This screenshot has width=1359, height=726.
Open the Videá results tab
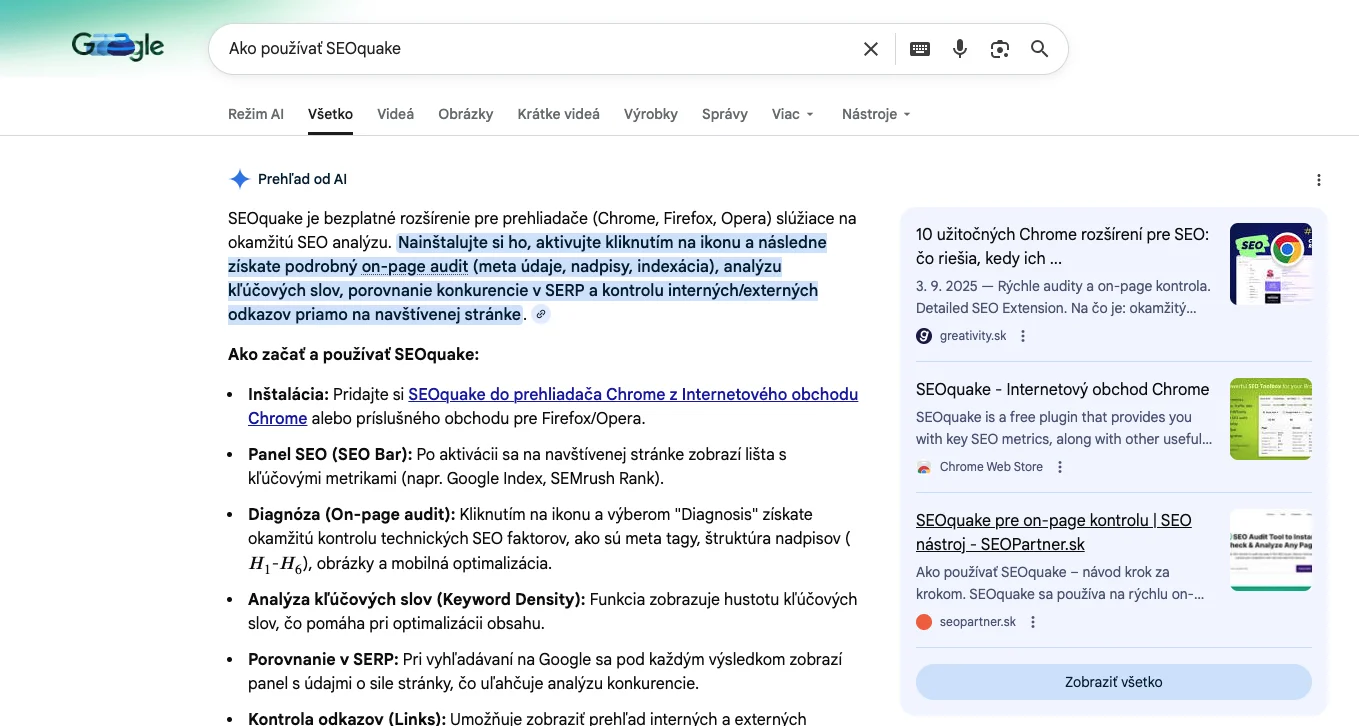click(395, 114)
